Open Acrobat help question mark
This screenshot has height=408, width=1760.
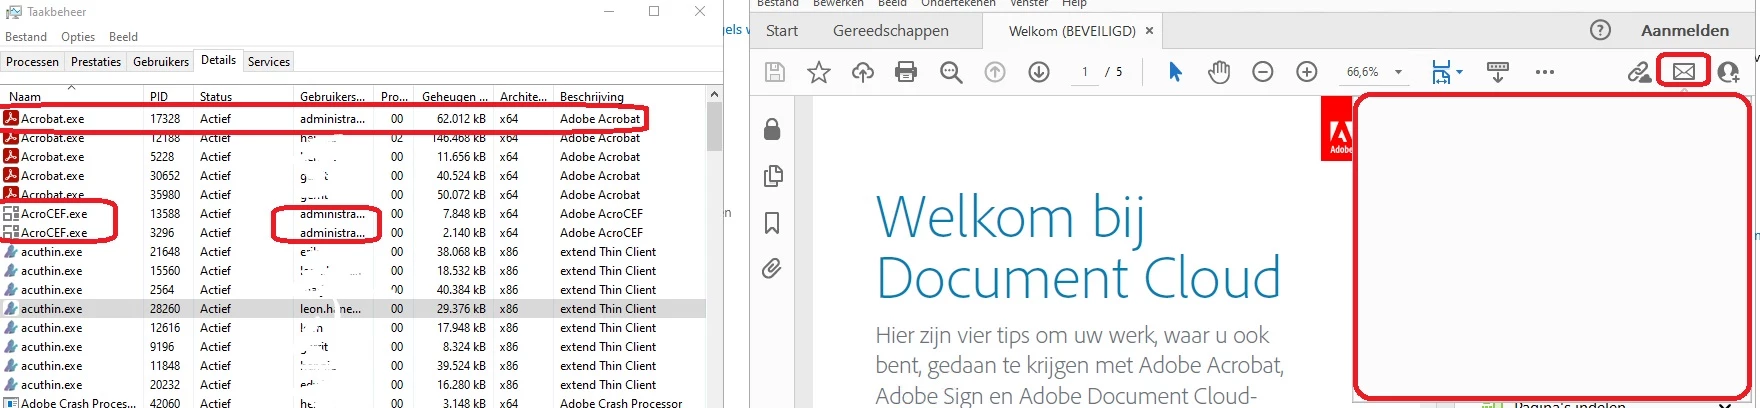[1601, 30]
